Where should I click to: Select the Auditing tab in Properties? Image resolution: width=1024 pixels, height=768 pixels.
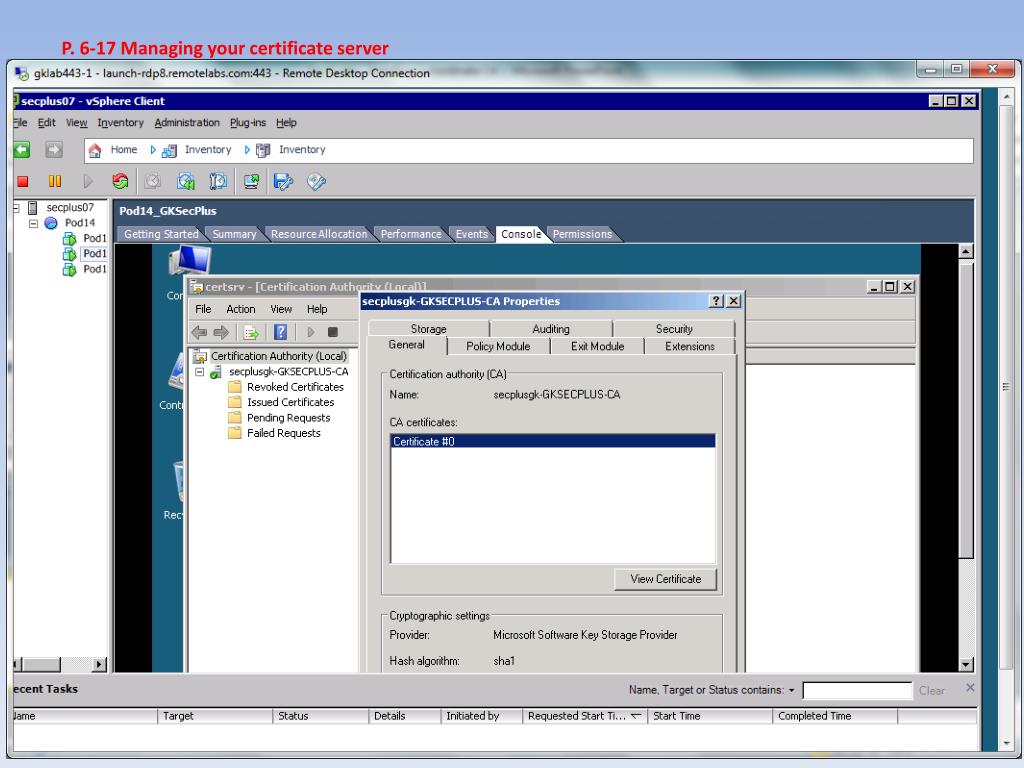pyautogui.click(x=551, y=328)
